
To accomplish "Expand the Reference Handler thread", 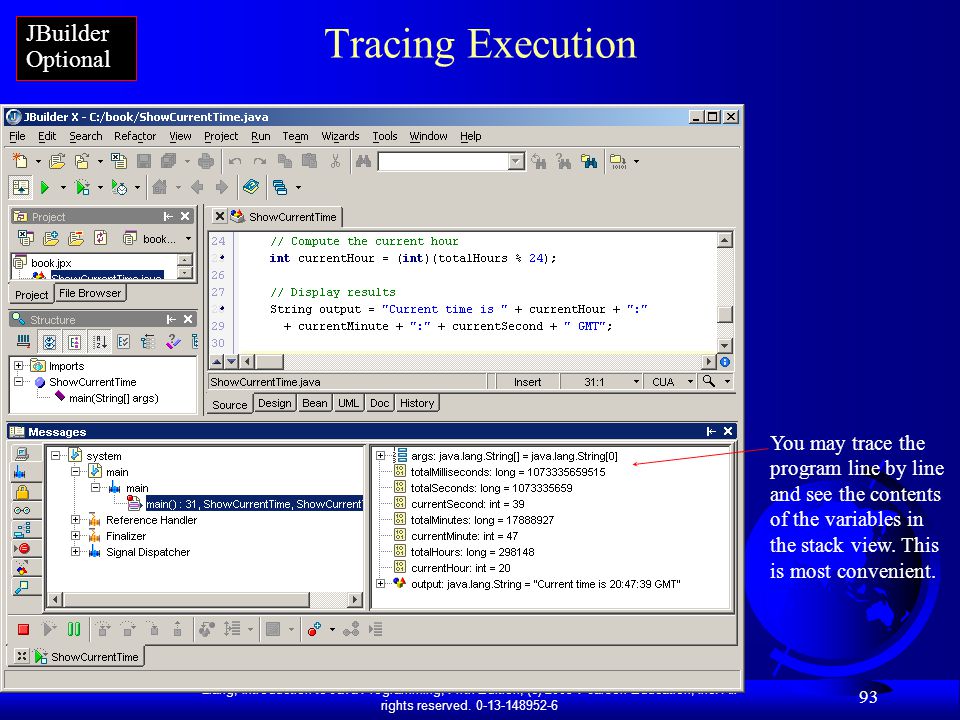I will pos(75,520).
